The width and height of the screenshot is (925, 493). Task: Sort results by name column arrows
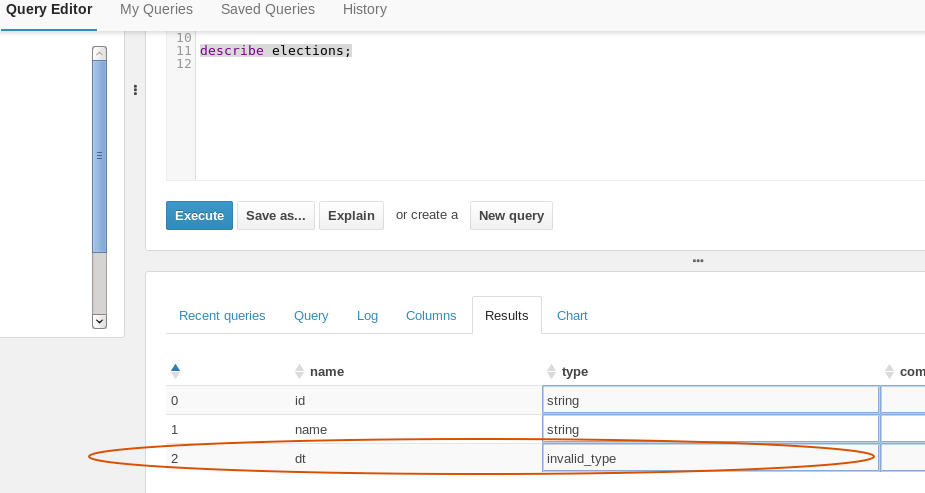[x=299, y=371]
